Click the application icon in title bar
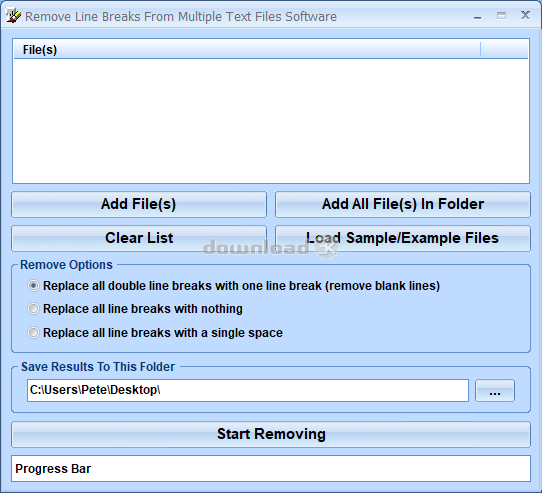The height and width of the screenshot is (493, 542). tap(13, 16)
